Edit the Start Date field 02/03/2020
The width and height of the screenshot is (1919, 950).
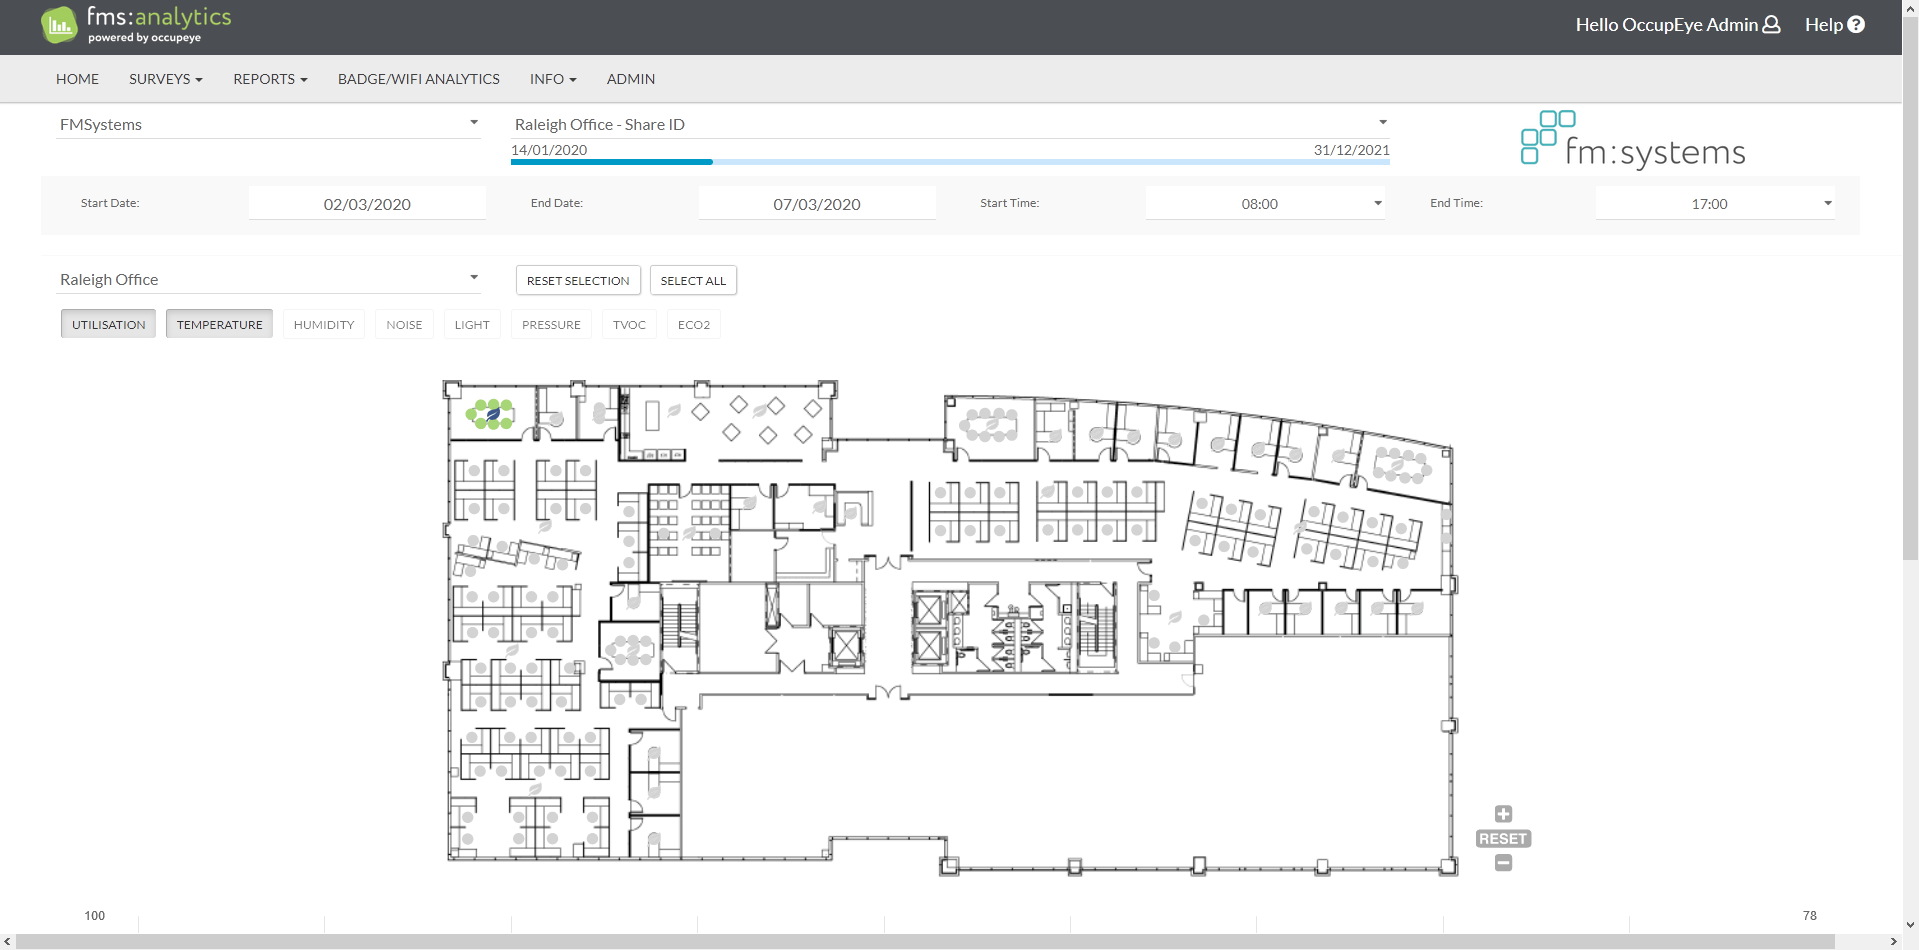coord(367,203)
